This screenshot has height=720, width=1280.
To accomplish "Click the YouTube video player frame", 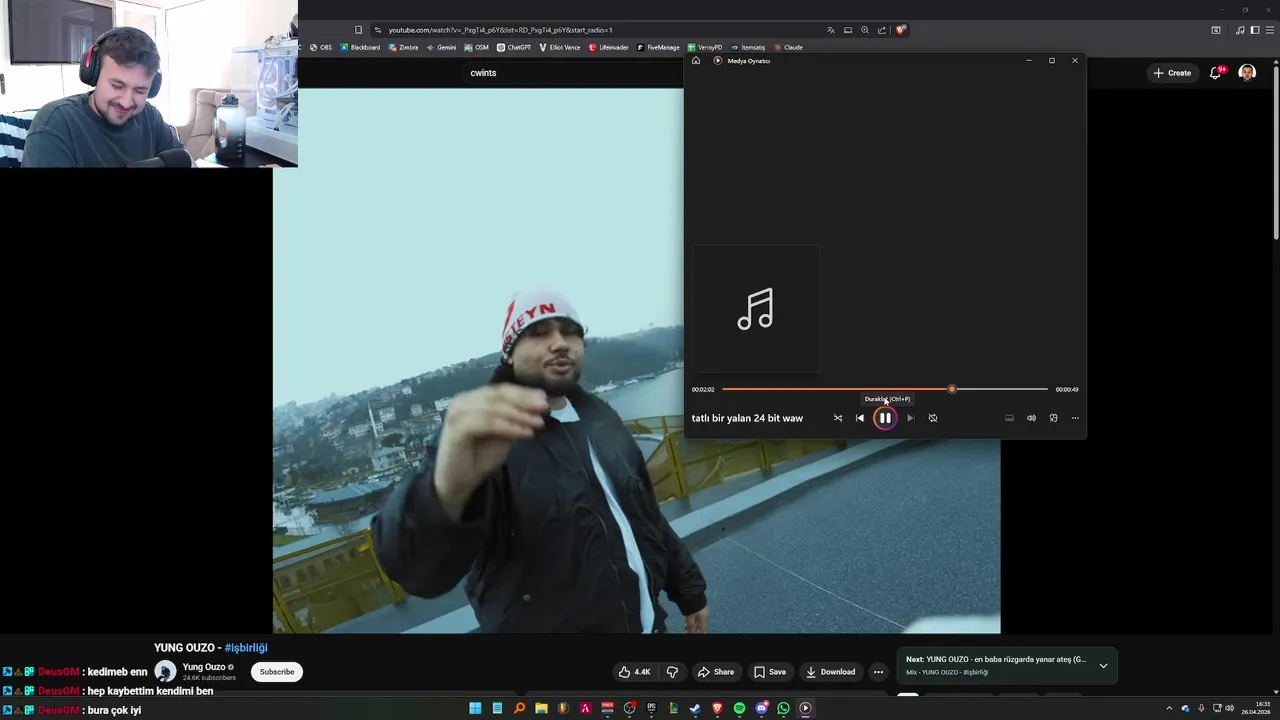I will (x=636, y=361).
